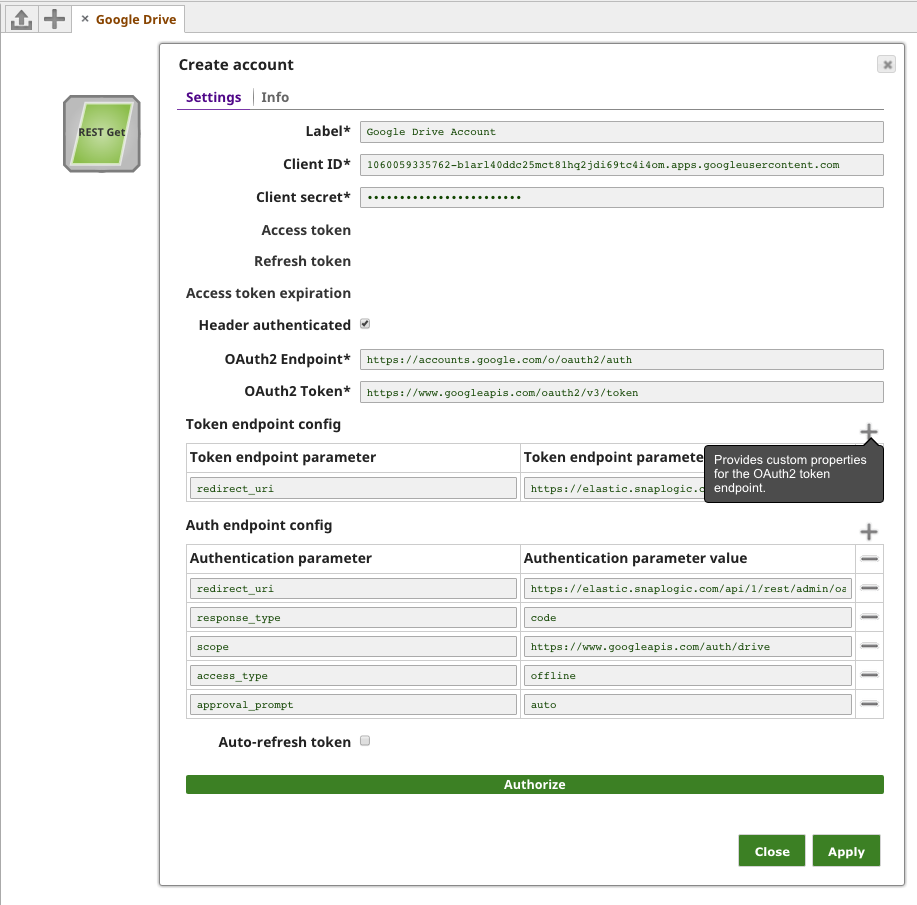Click the OAuth2 Token URL field
The image size is (917, 905).
coord(621,392)
